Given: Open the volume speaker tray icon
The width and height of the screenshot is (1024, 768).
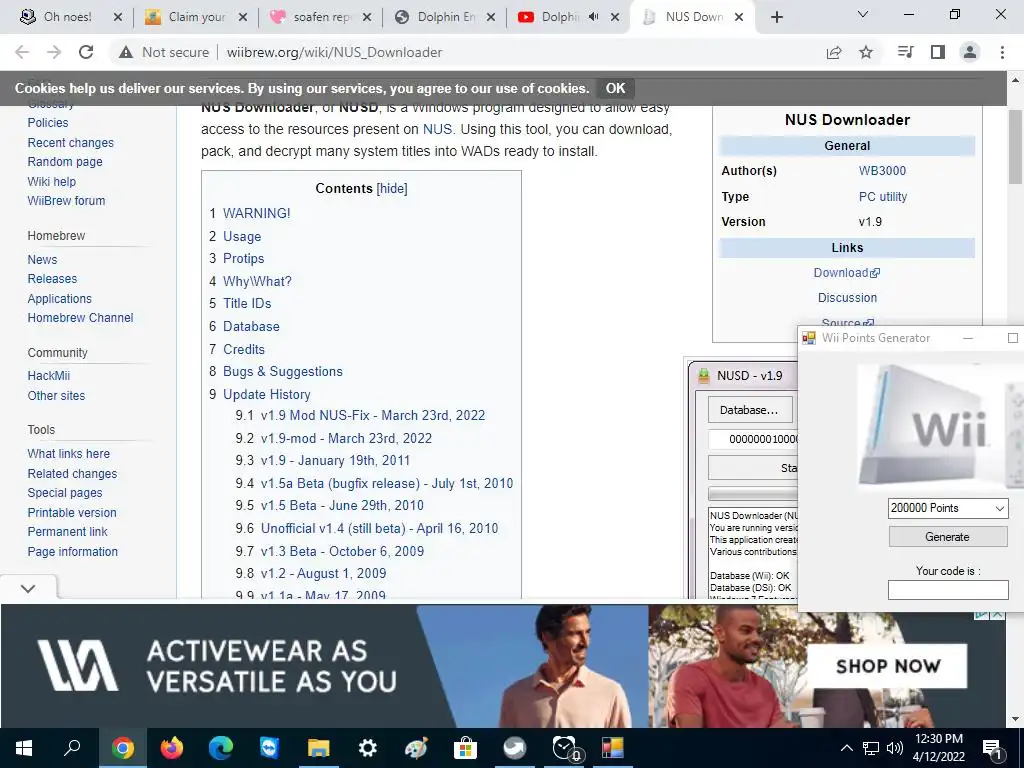Looking at the screenshot, I should pos(895,748).
